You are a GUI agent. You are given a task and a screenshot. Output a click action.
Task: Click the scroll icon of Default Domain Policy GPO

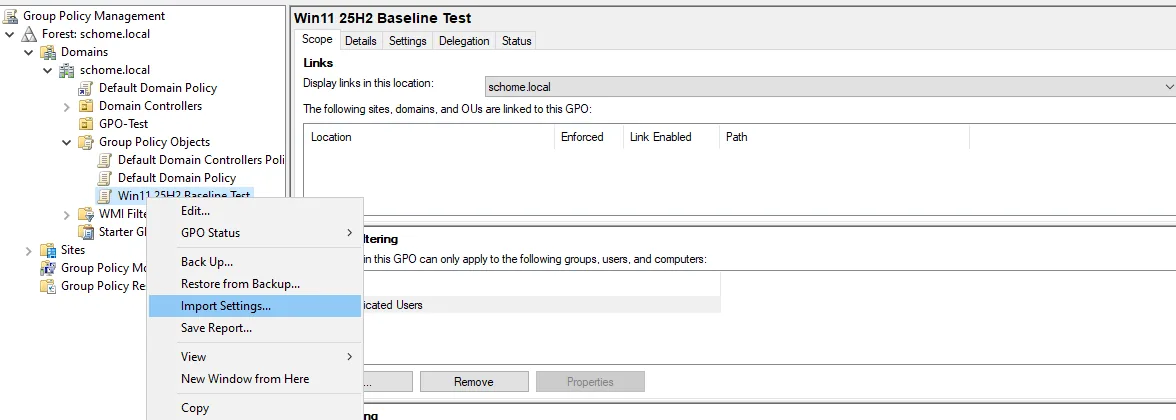coord(105,178)
